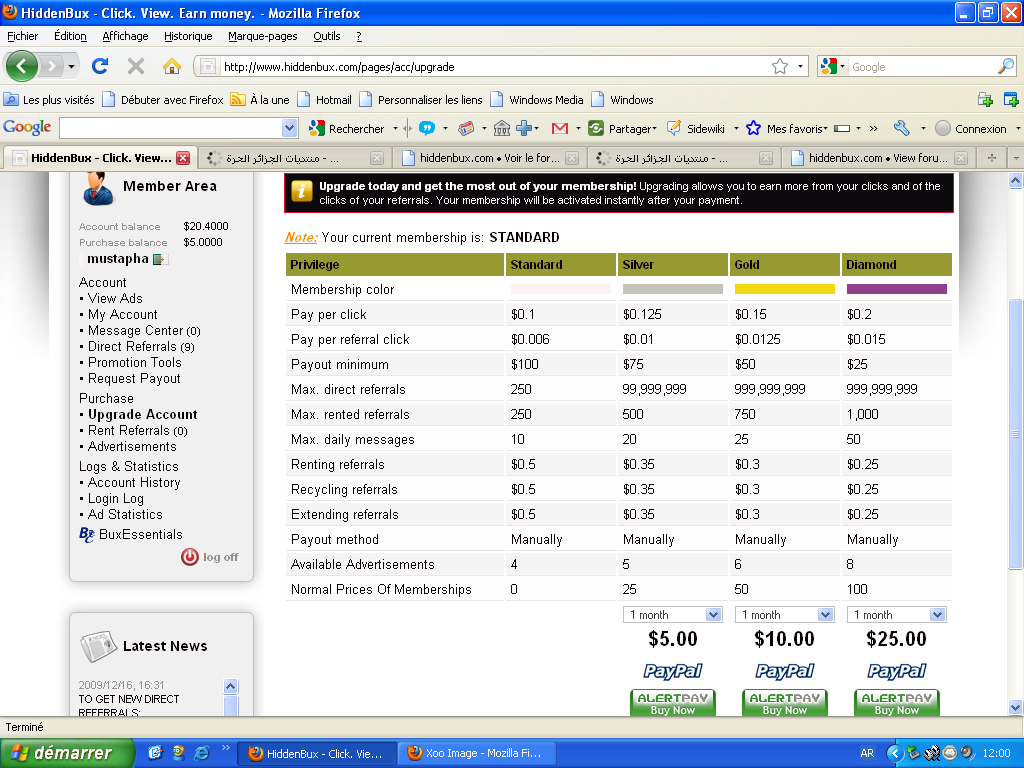The image size is (1024, 768).
Task: Click Diamond AlertPay Buy Now button
Action: click(x=897, y=703)
